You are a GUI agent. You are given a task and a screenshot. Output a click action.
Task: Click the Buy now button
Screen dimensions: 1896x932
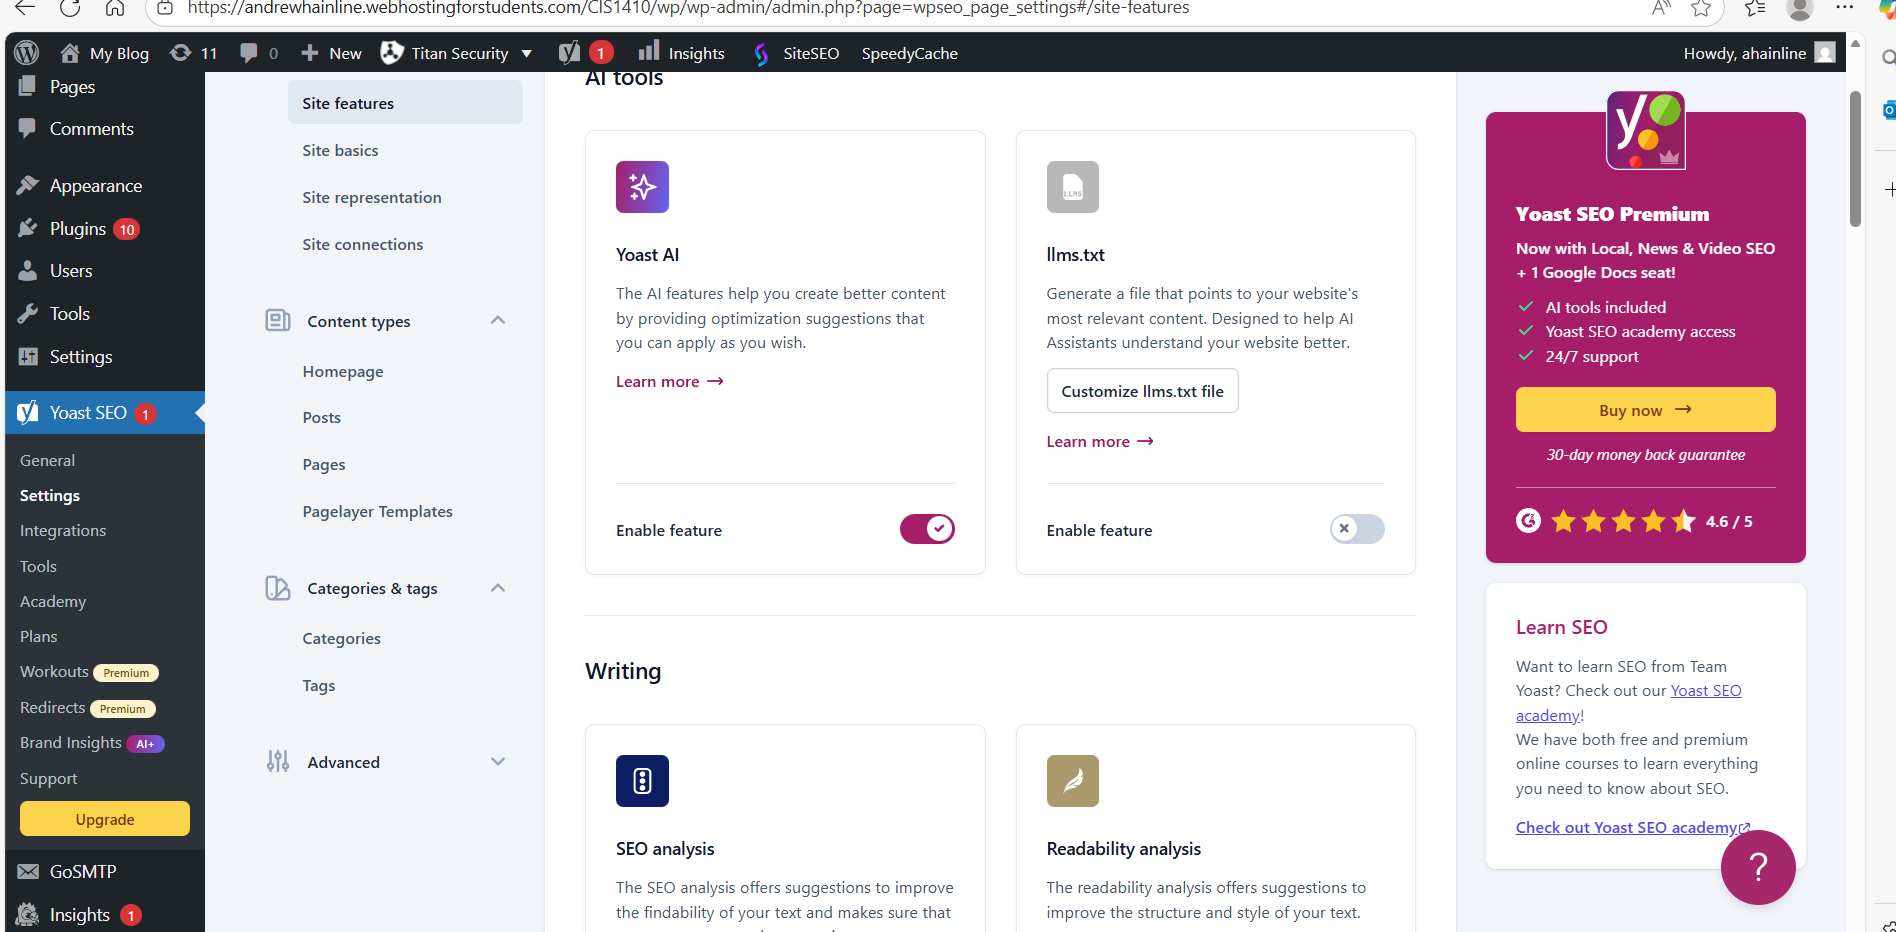[x=1644, y=409]
